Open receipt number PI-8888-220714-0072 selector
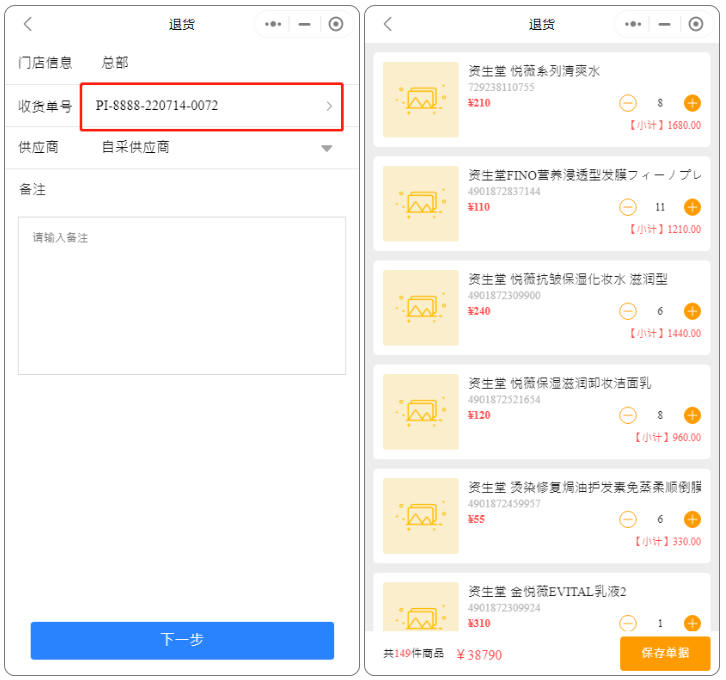This screenshot has width=726, height=680. (212, 106)
